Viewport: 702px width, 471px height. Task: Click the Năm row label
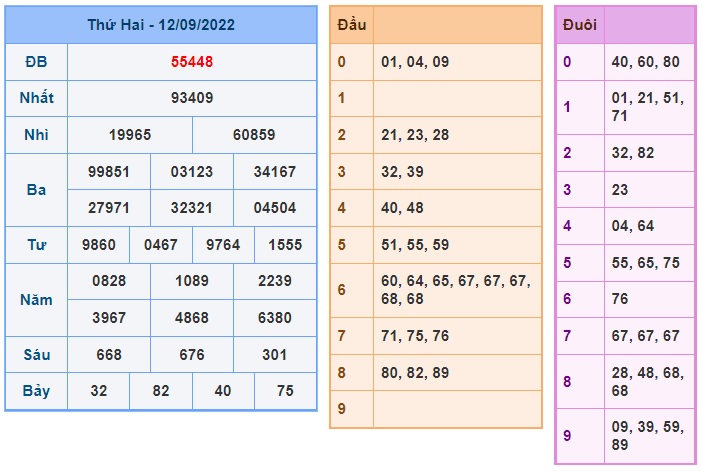pyautogui.click(x=36, y=300)
